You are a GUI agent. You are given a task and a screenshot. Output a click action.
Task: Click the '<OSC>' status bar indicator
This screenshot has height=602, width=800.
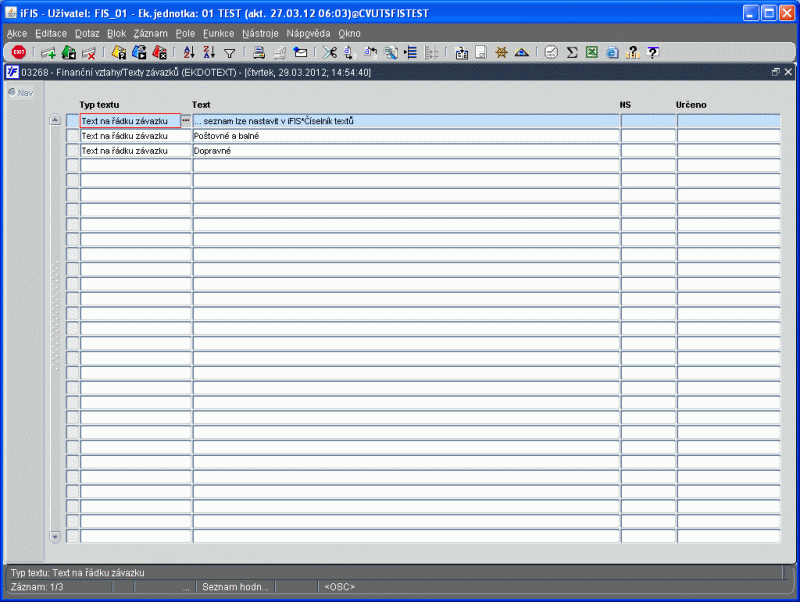pyautogui.click(x=340, y=587)
